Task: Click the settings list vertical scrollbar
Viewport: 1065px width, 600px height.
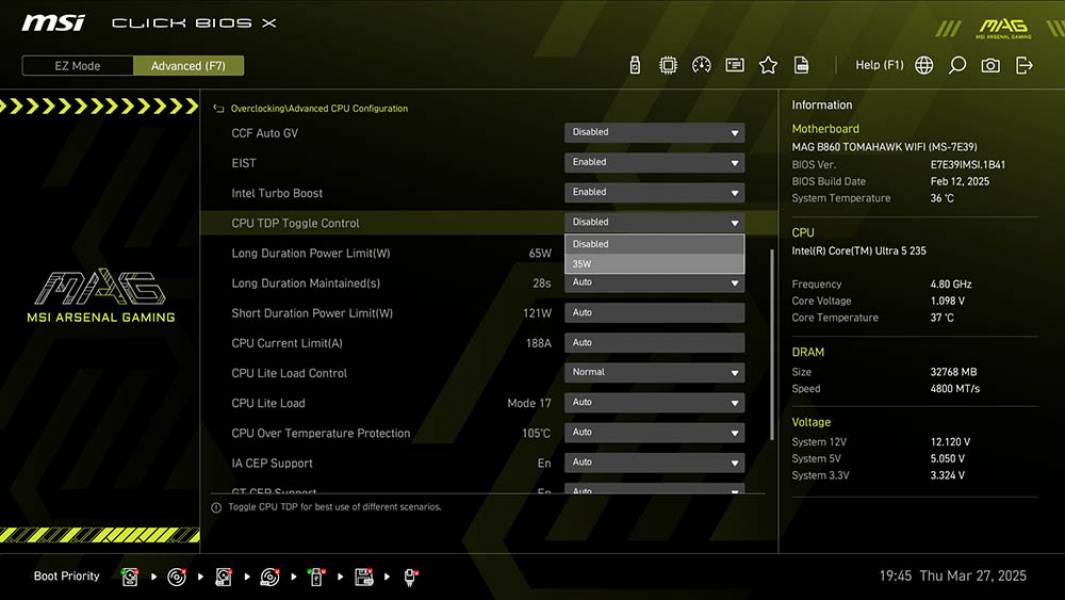Action: 772,345
